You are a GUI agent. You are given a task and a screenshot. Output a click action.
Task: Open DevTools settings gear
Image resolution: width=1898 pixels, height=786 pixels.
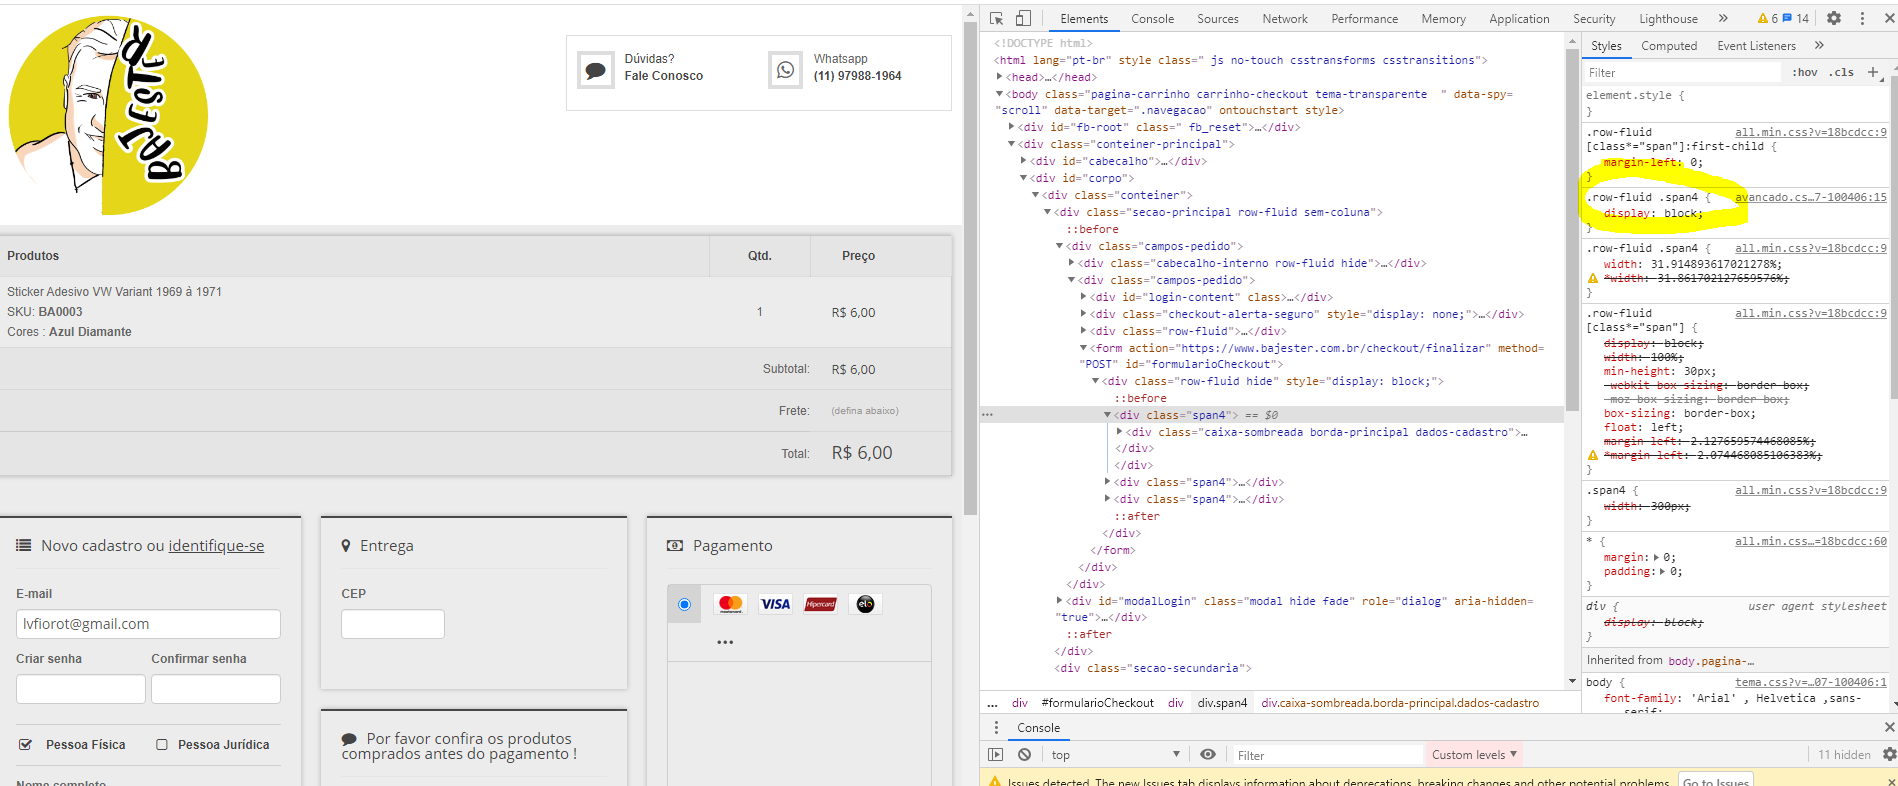tap(1834, 18)
